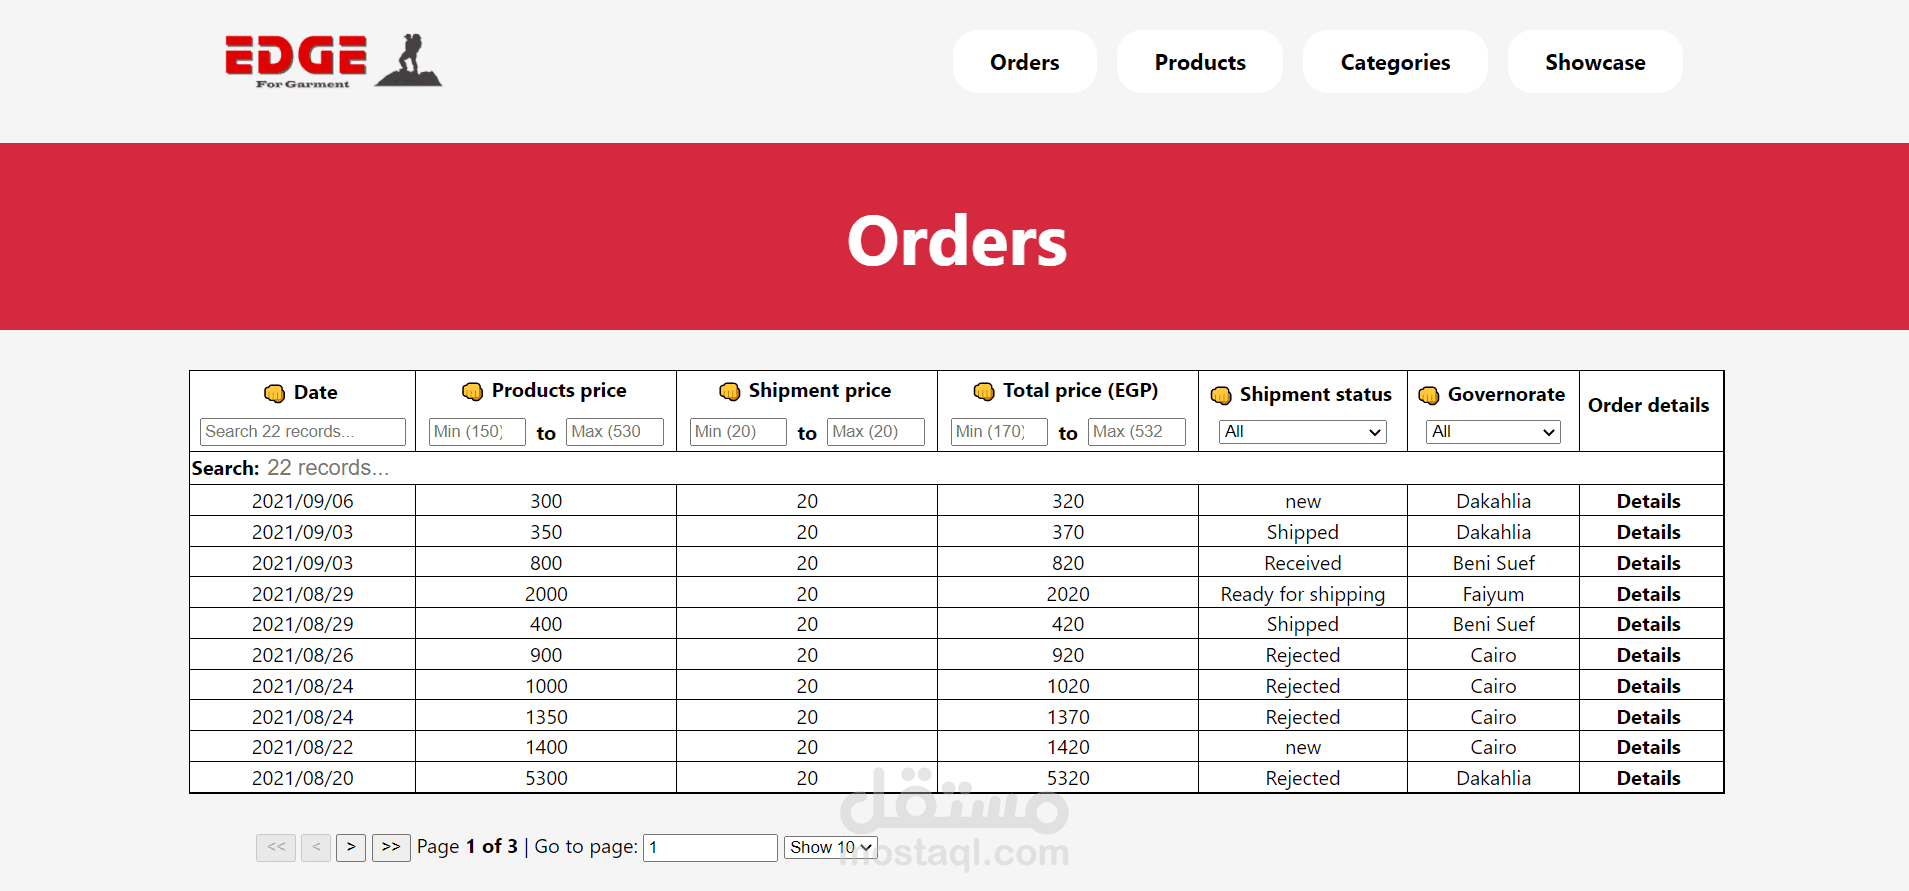The height and width of the screenshot is (891, 1909).
Task: Click the Total price Max field
Action: pos(1137,432)
